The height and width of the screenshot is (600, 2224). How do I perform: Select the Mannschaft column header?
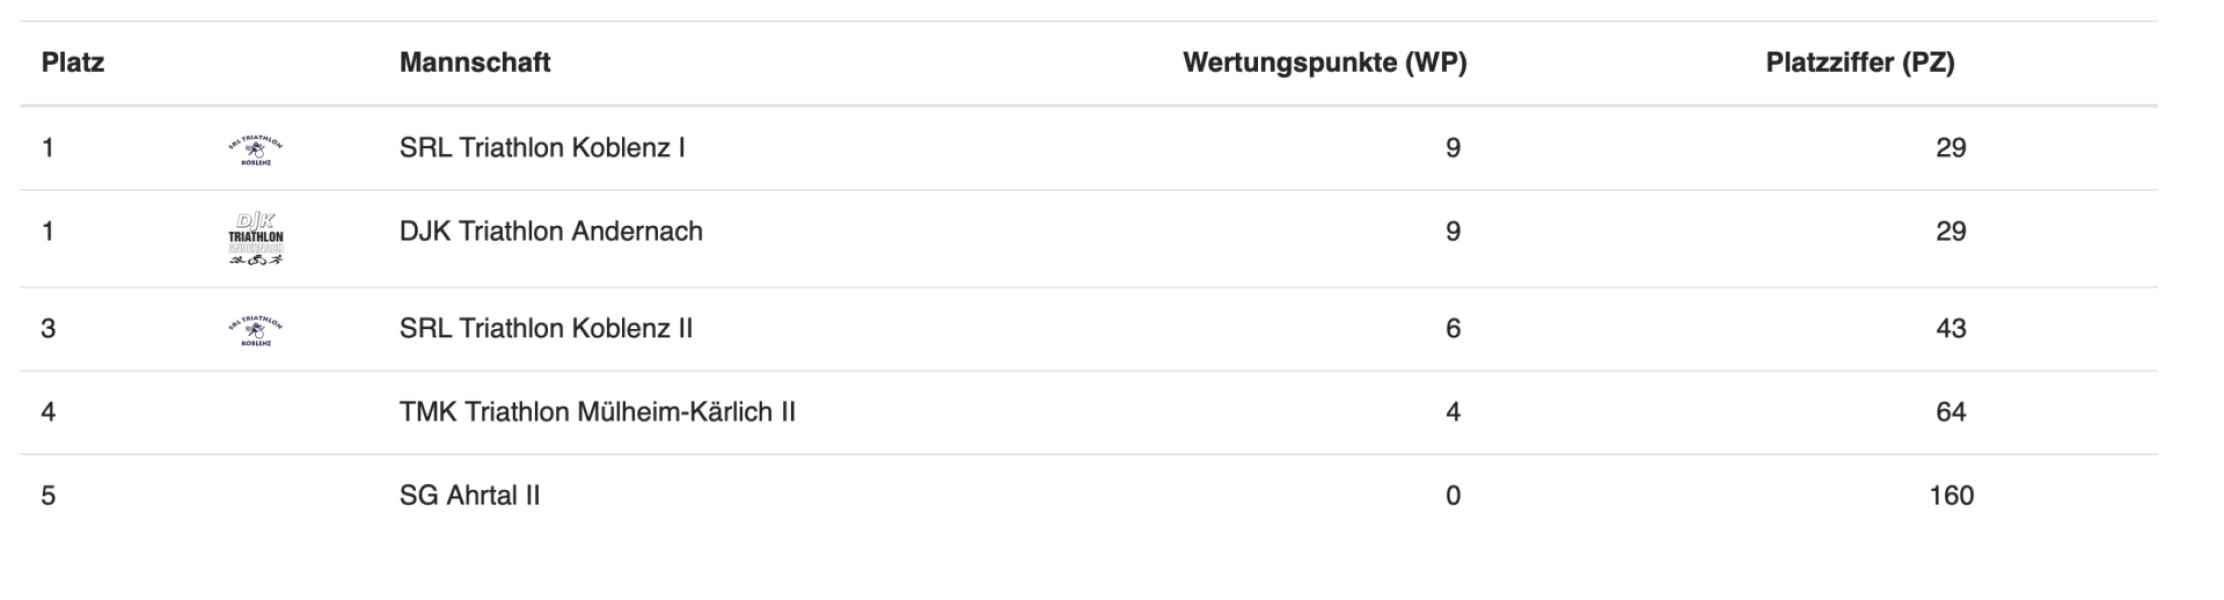coord(475,63)
